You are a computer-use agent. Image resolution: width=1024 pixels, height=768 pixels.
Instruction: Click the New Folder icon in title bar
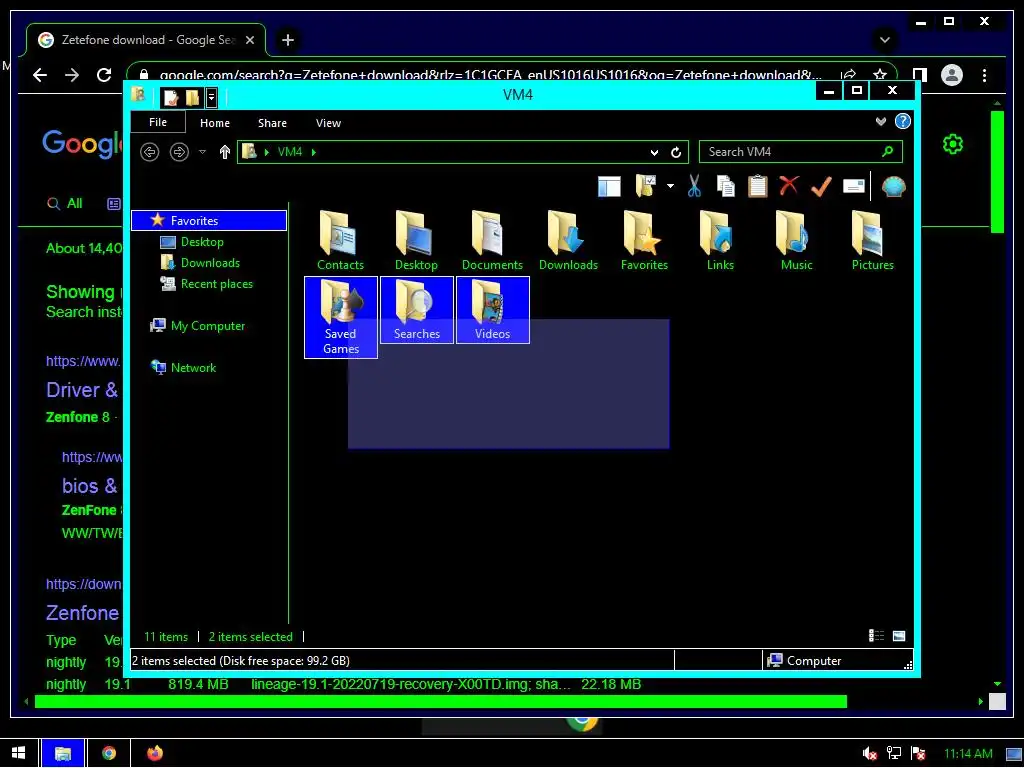192,98
